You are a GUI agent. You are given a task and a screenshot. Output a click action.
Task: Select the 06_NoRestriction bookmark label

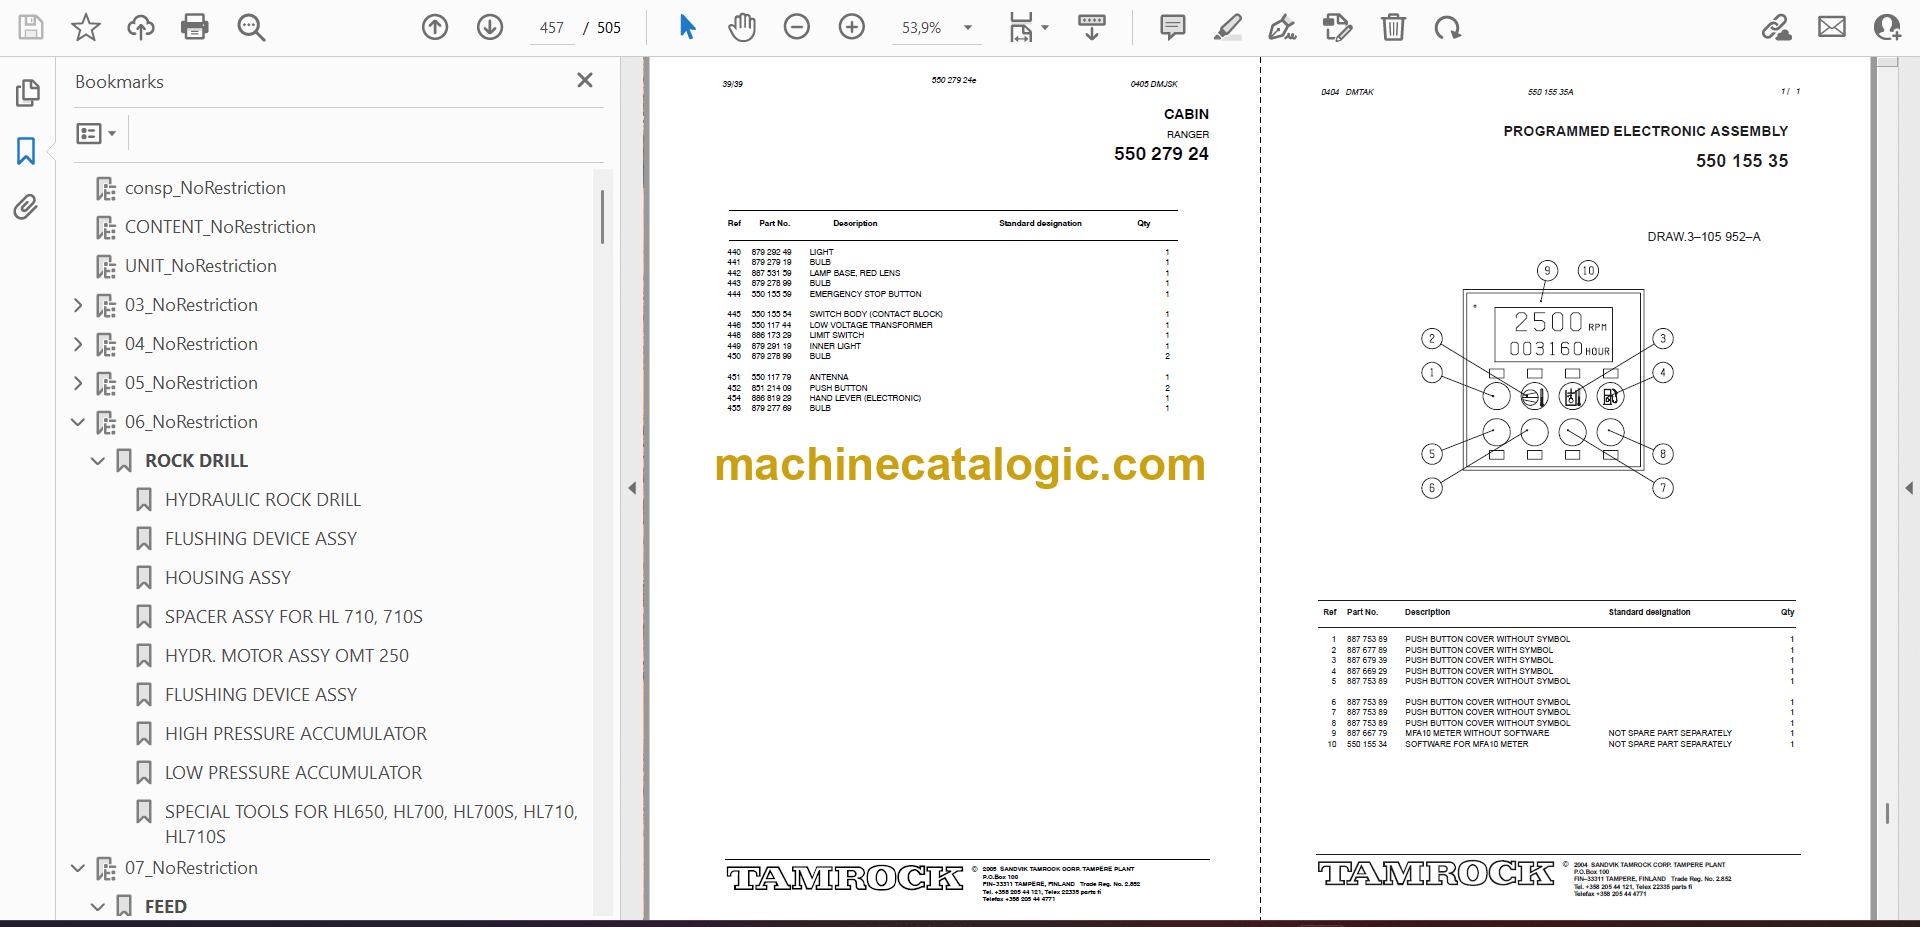click(191, 422)
